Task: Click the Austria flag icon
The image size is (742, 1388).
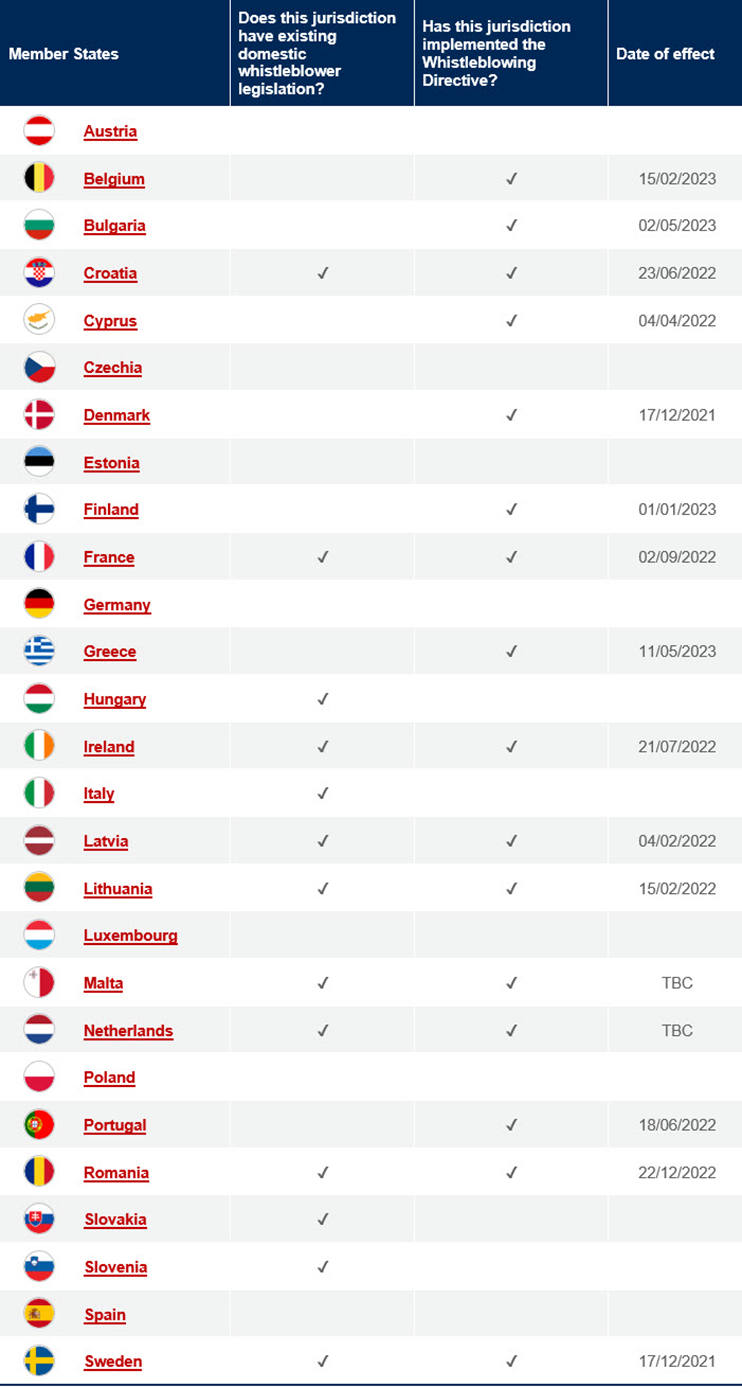Action: 39,131
